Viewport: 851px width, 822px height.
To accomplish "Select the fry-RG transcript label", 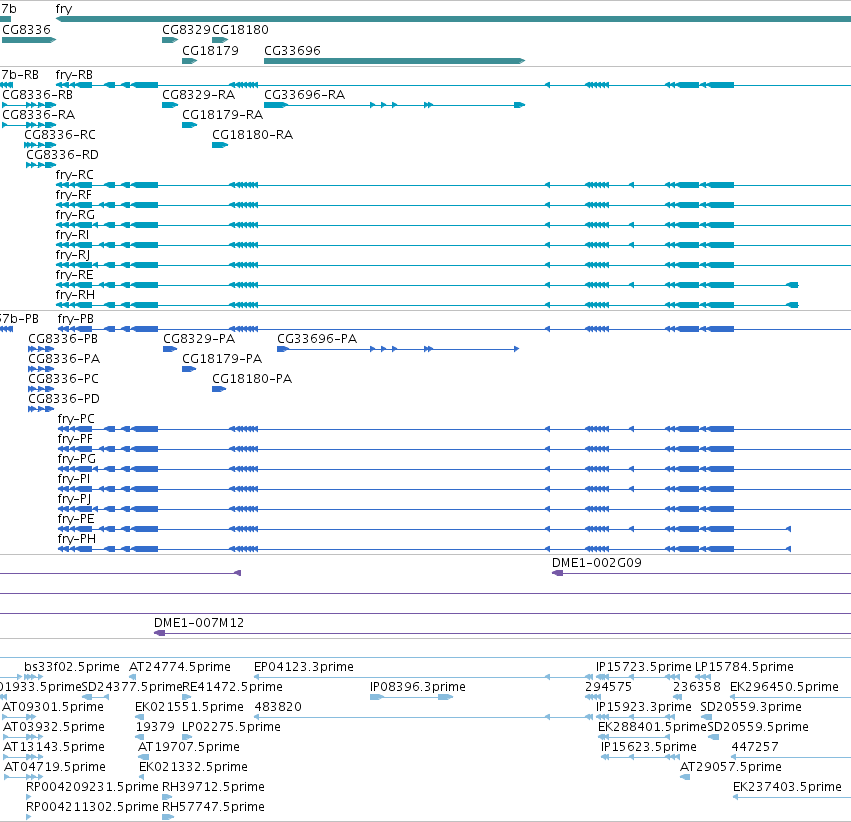I will [x=75, y=215].
